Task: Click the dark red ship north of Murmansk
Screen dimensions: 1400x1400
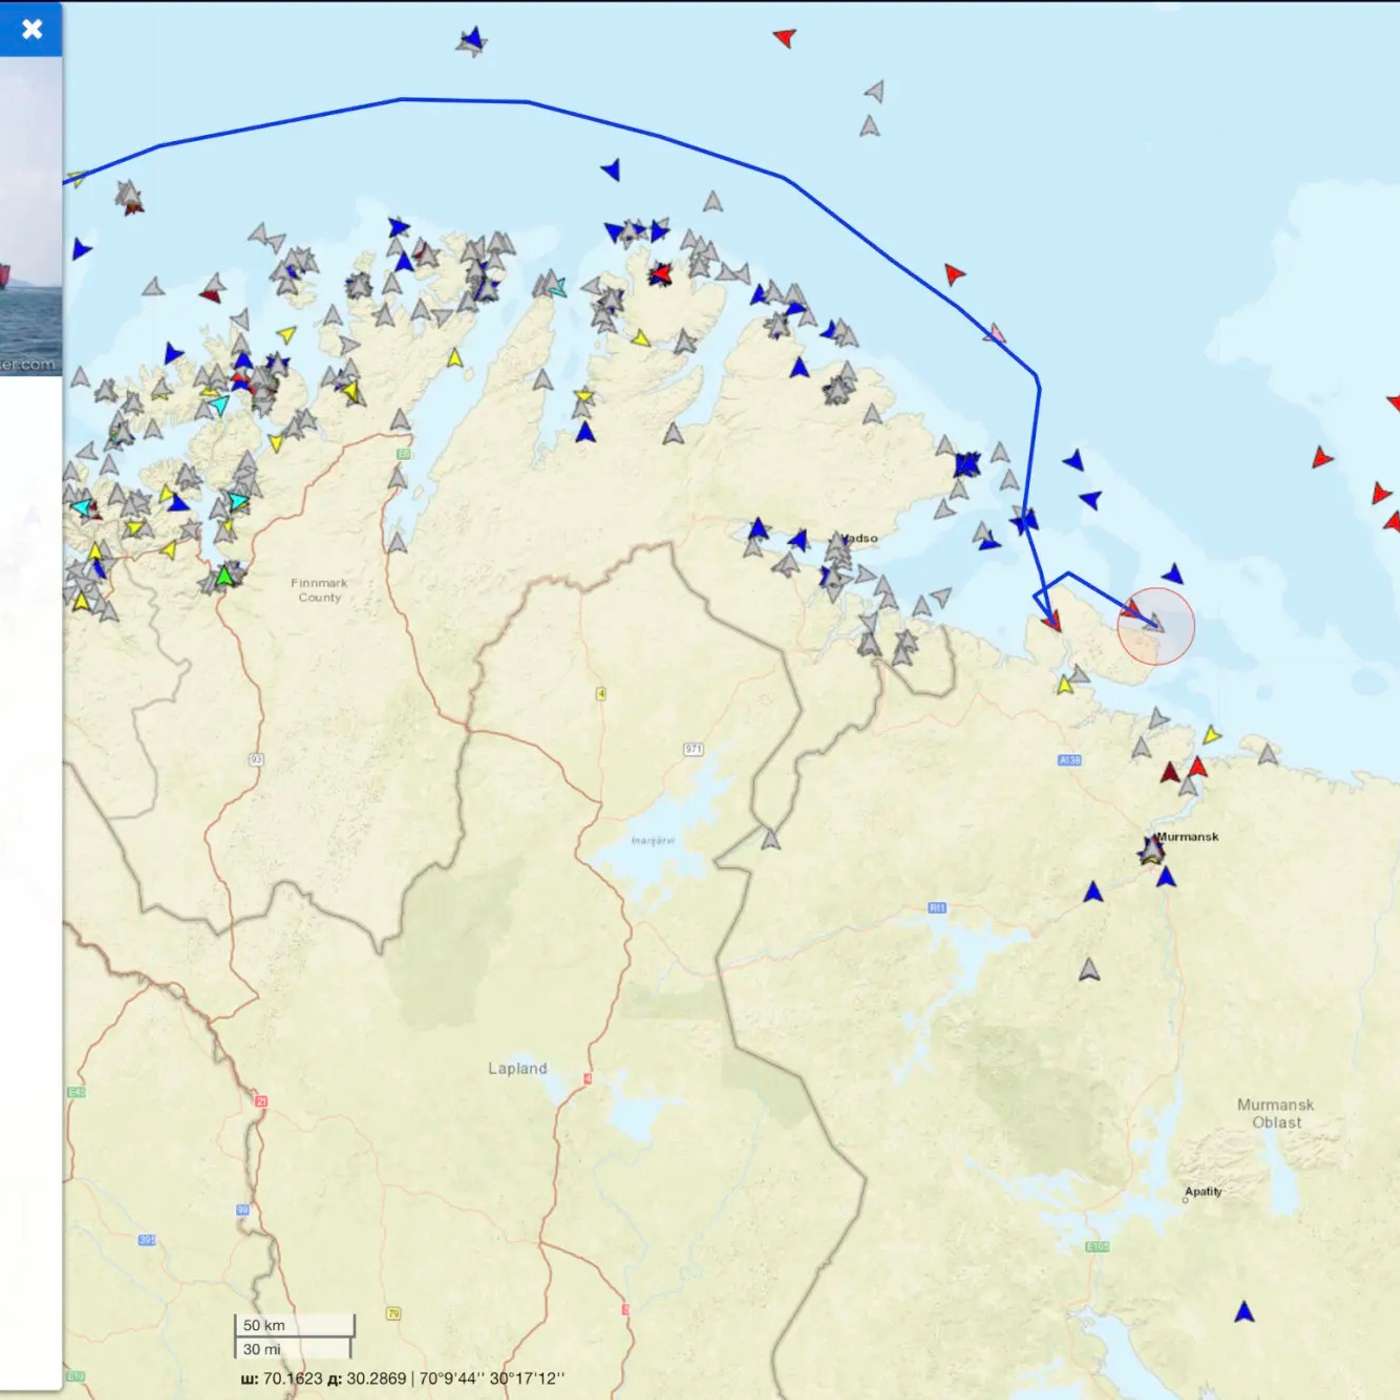Action: tap(1170, 772)
